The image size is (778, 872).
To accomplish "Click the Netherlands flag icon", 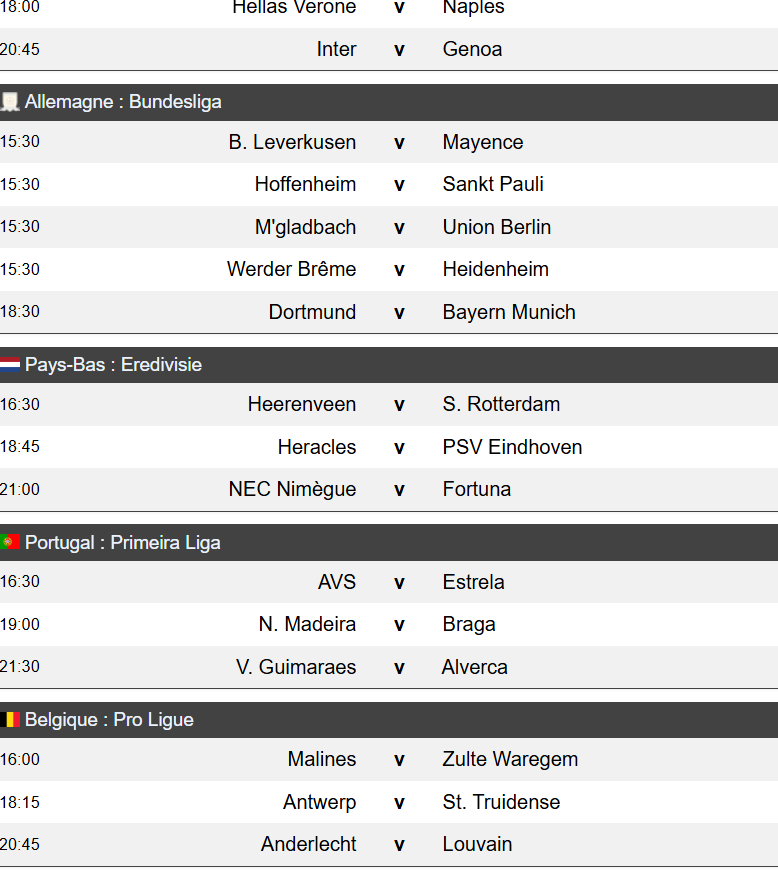I will (11, 365).
